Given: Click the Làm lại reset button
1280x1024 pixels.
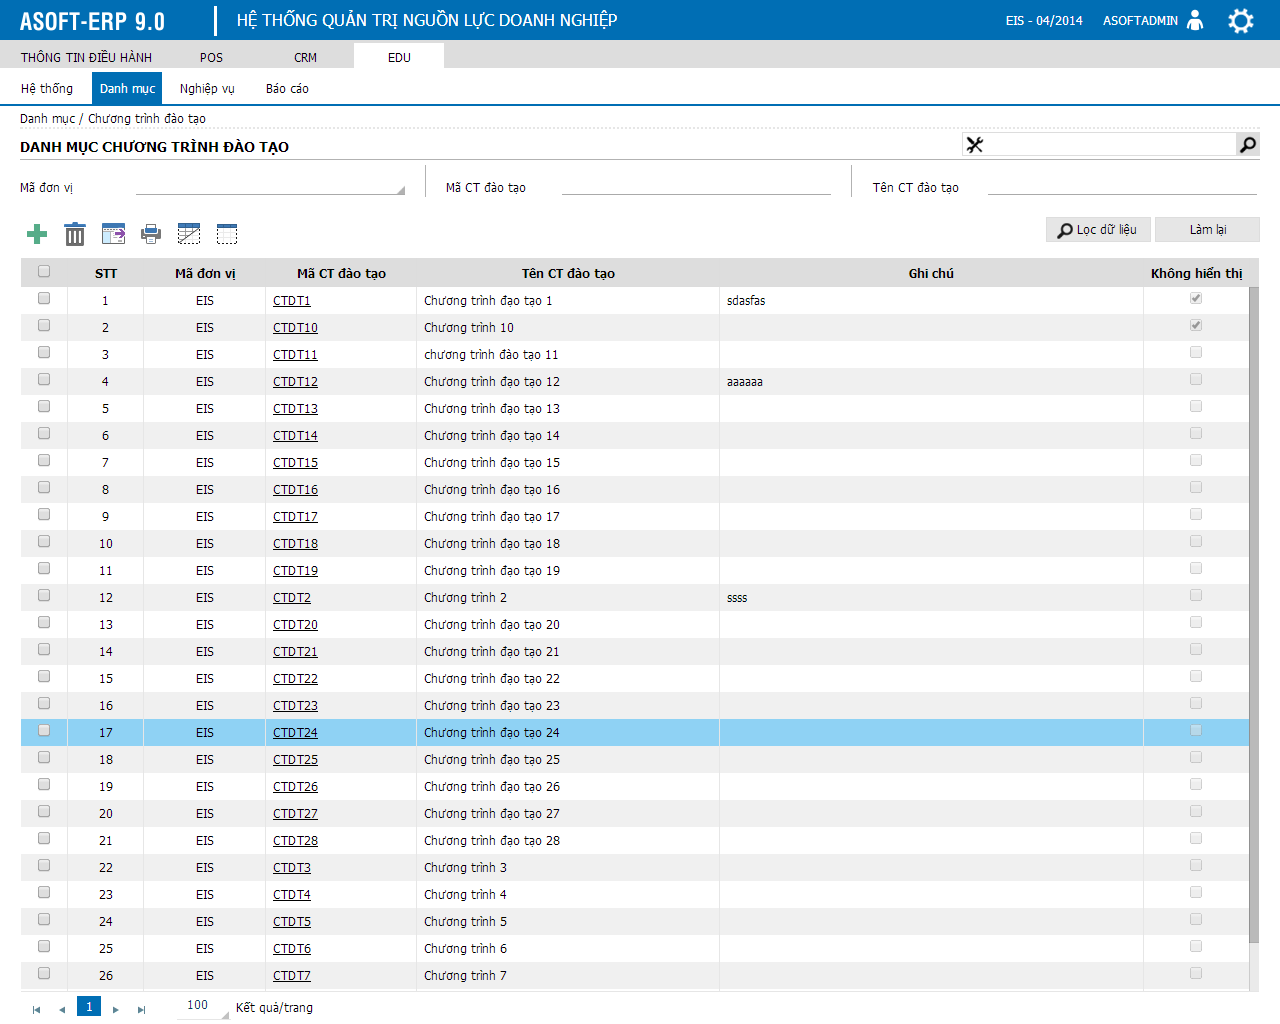Looking at the screenshot, I should click(1207, 230).
